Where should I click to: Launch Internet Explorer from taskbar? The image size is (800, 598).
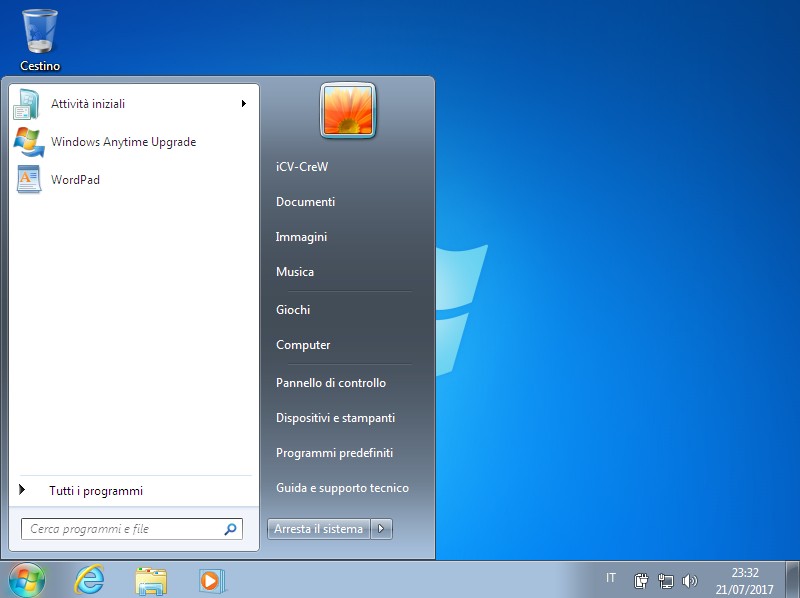pyautogui.click(x=90, y=580)
